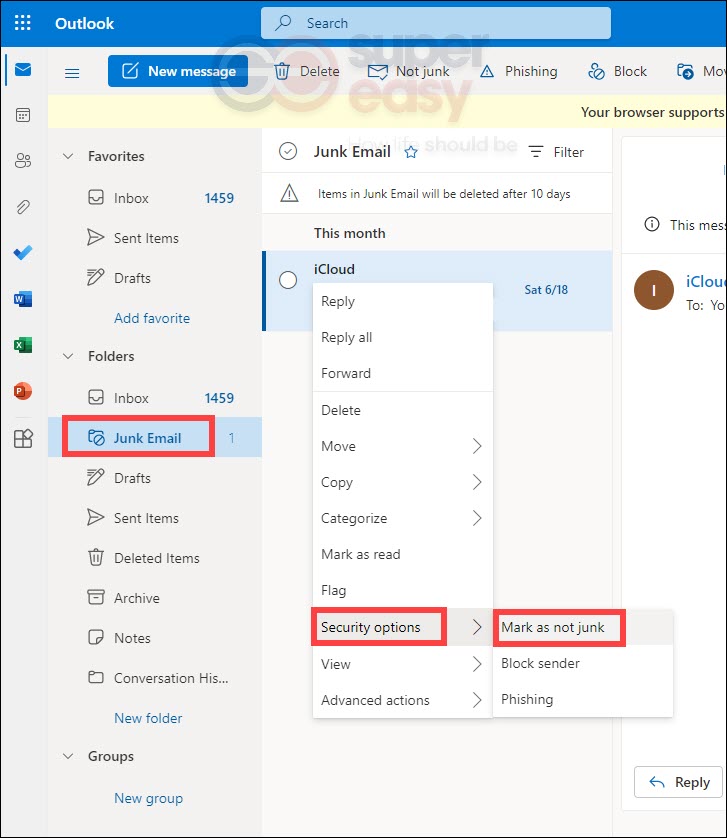Click the Delete trash toolbar button

[307, 71]
